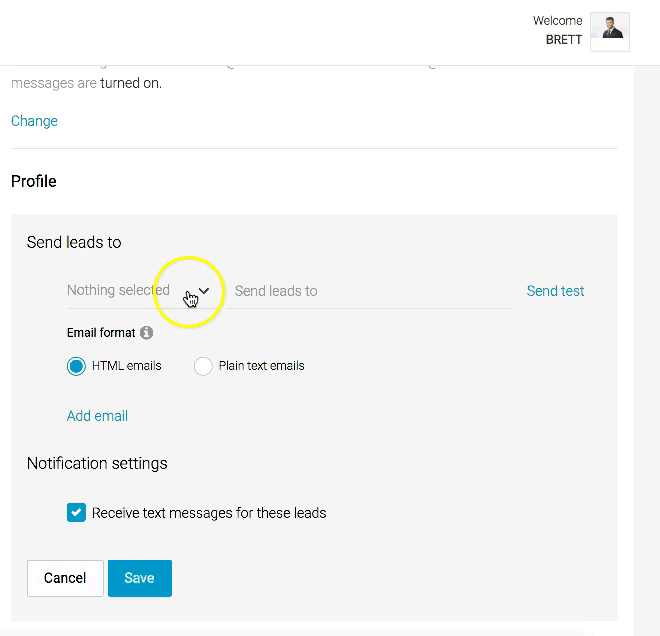Open Brett's profile photo thumbnail
This screenshot has height=636, width=660.
[609, 32]
